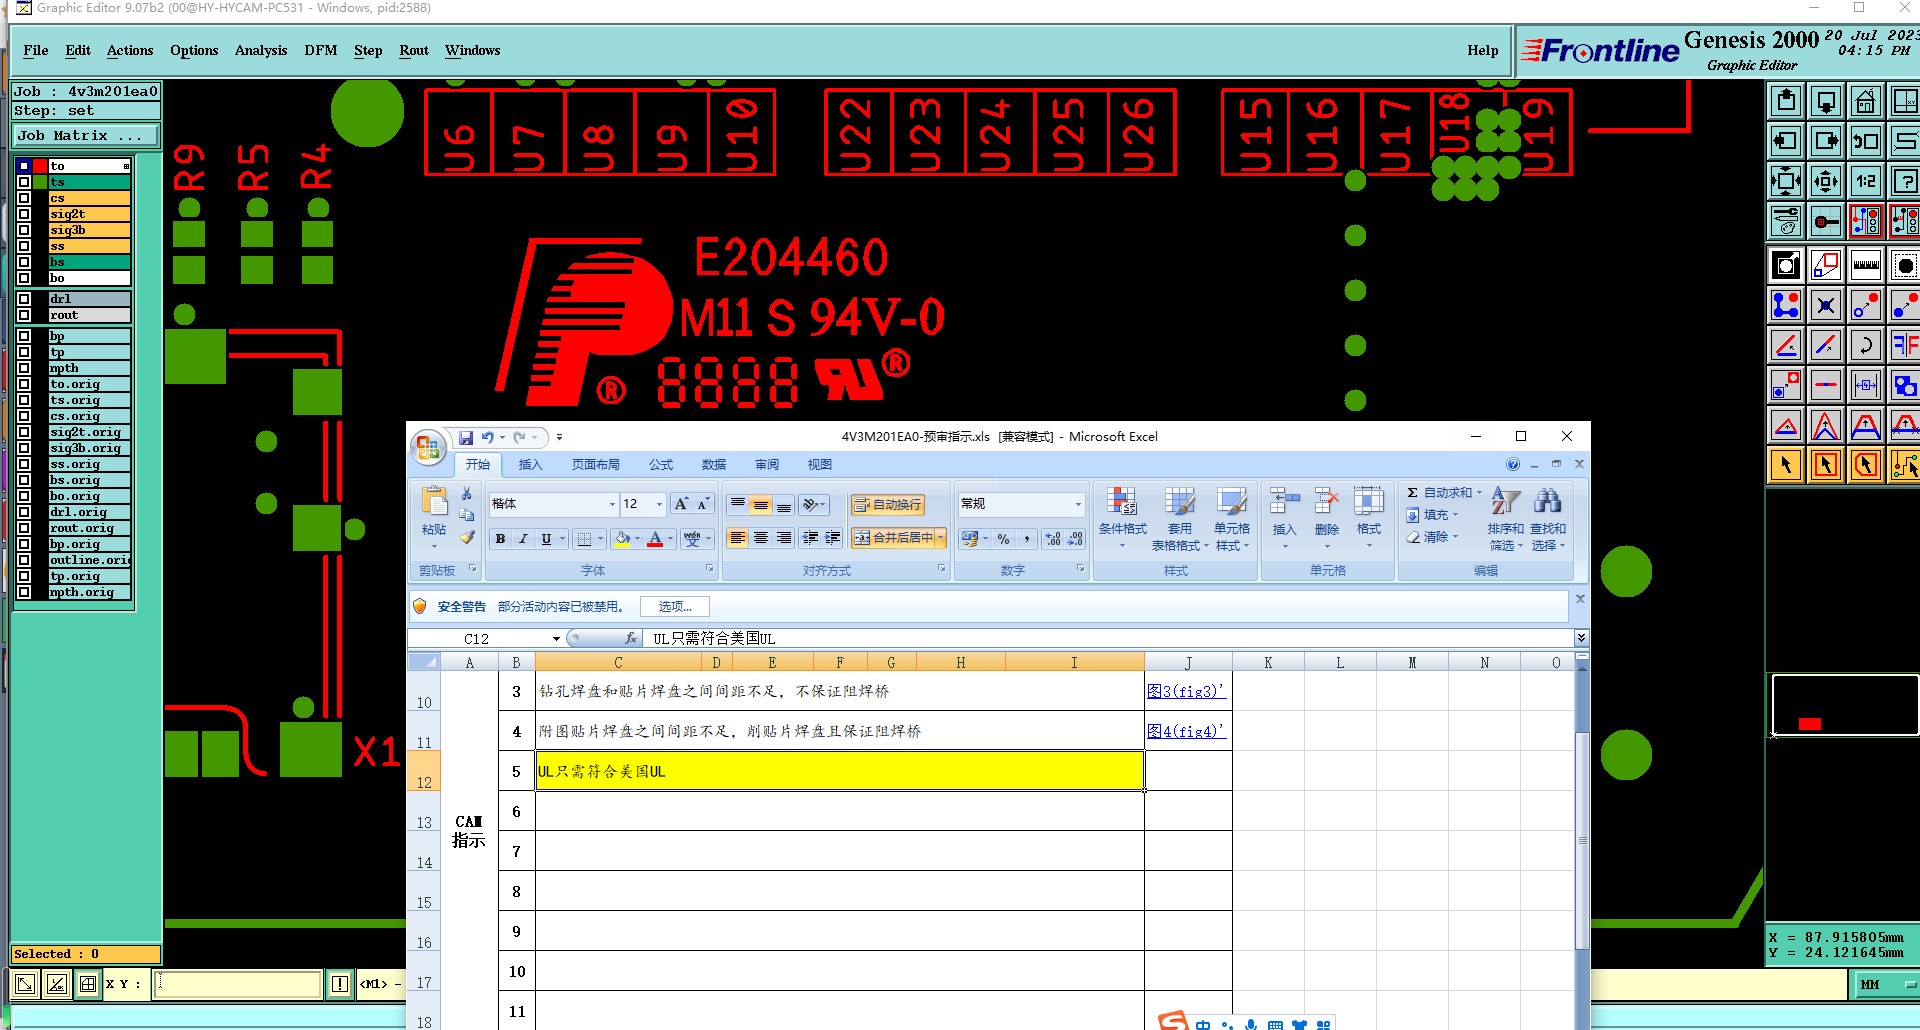
Task: Switch to Excel 公式 tab
Action: (x=661, y=465)
